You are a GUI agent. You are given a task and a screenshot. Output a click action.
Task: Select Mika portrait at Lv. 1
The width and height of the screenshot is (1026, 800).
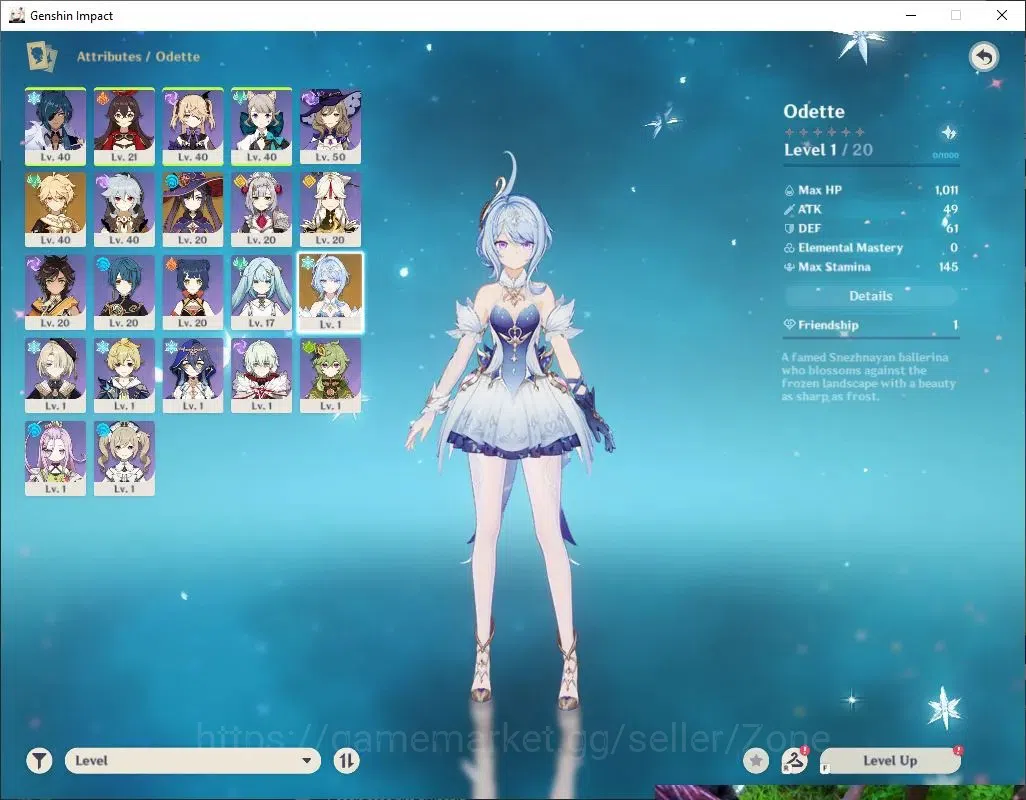pos(124,375)
